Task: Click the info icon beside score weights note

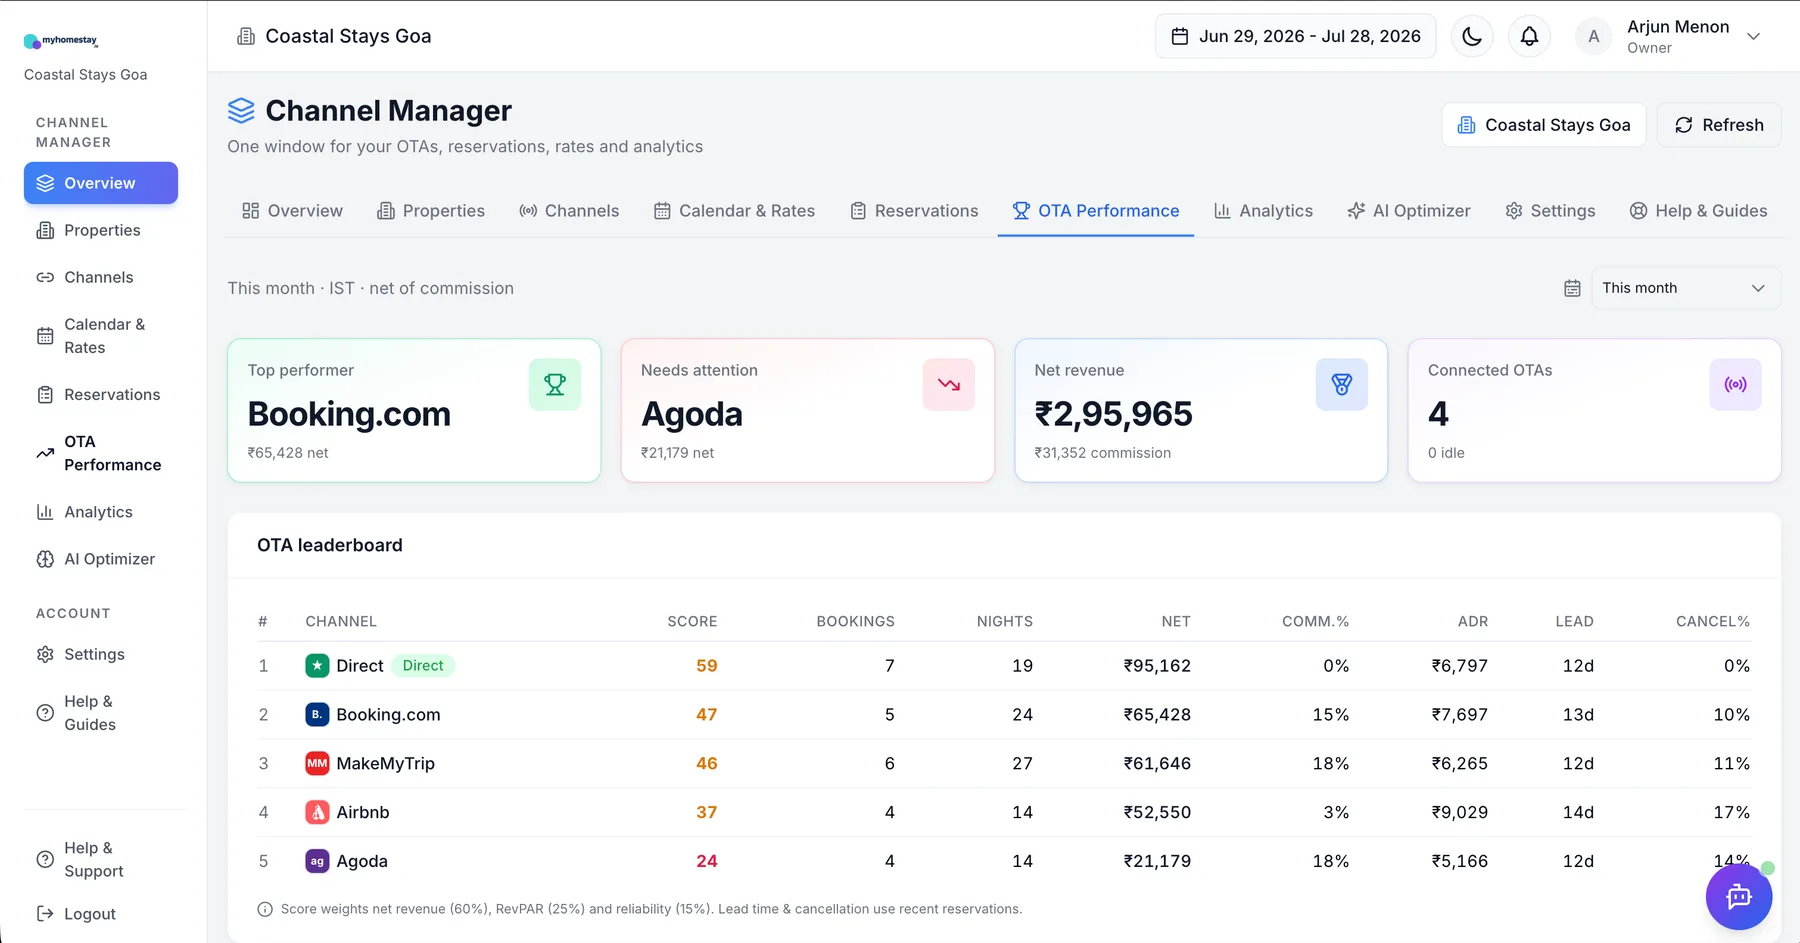Action: 265,909
